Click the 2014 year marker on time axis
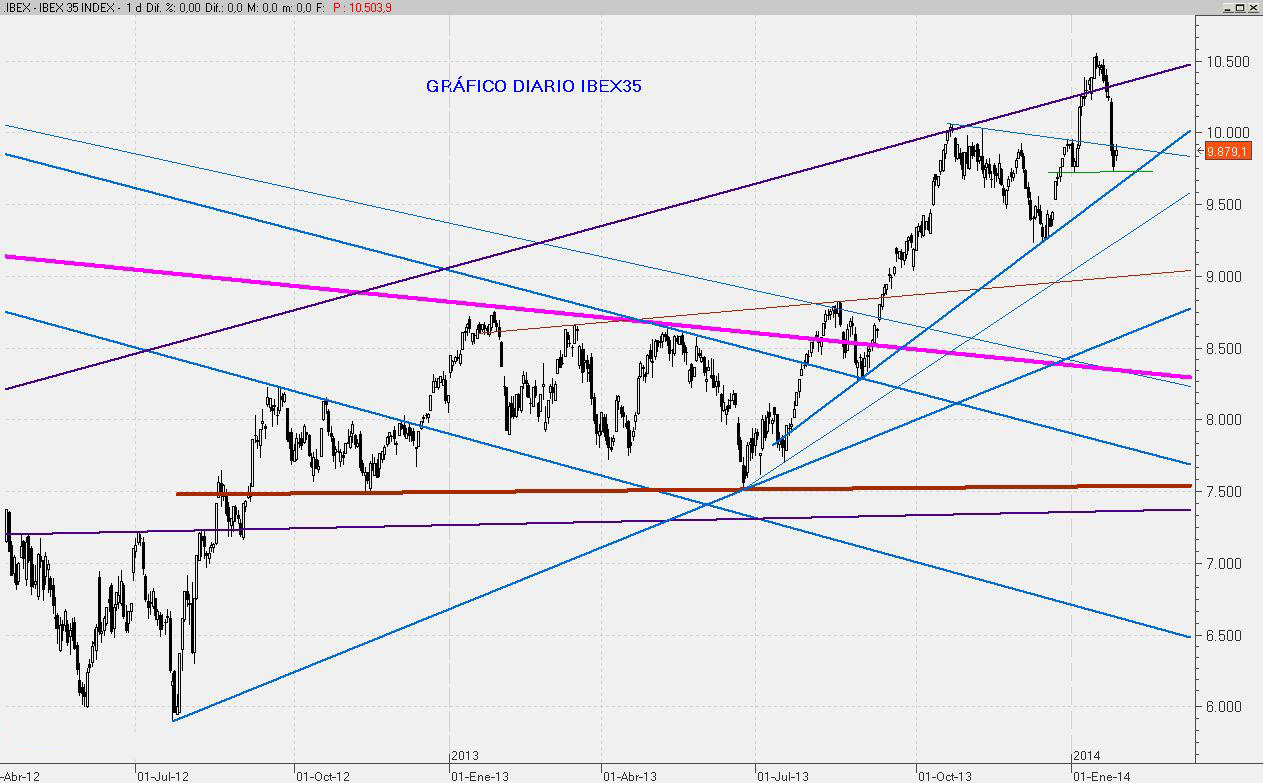 (x=1086, y=755)
